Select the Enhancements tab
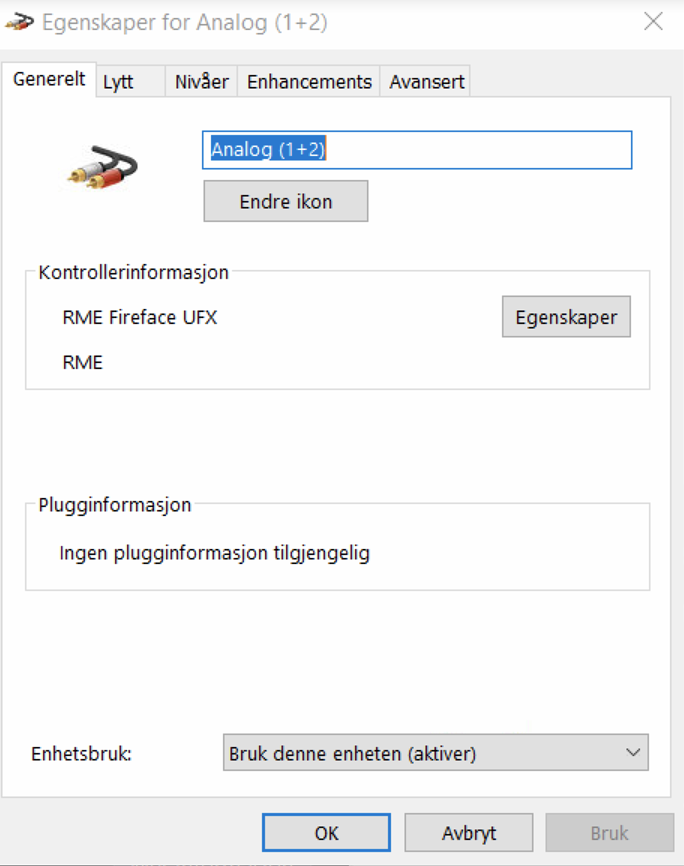The width and height of the screenshot is (684, 866). (309, 82)
